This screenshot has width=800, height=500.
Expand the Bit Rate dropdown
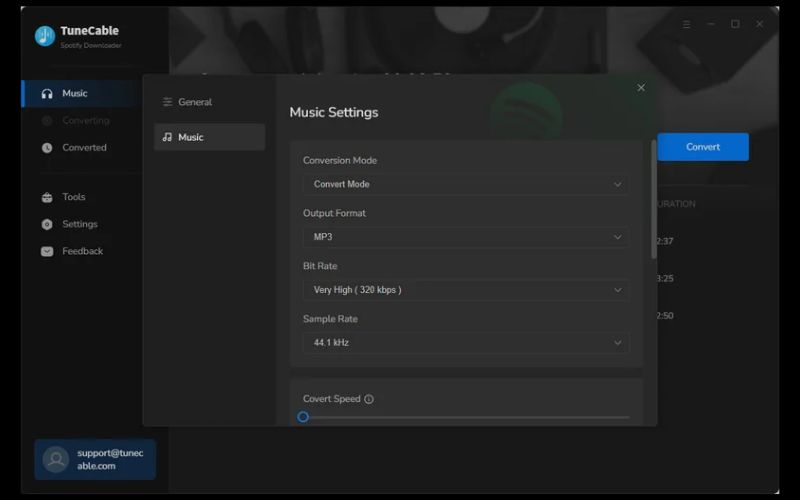[x=465, y=290]
